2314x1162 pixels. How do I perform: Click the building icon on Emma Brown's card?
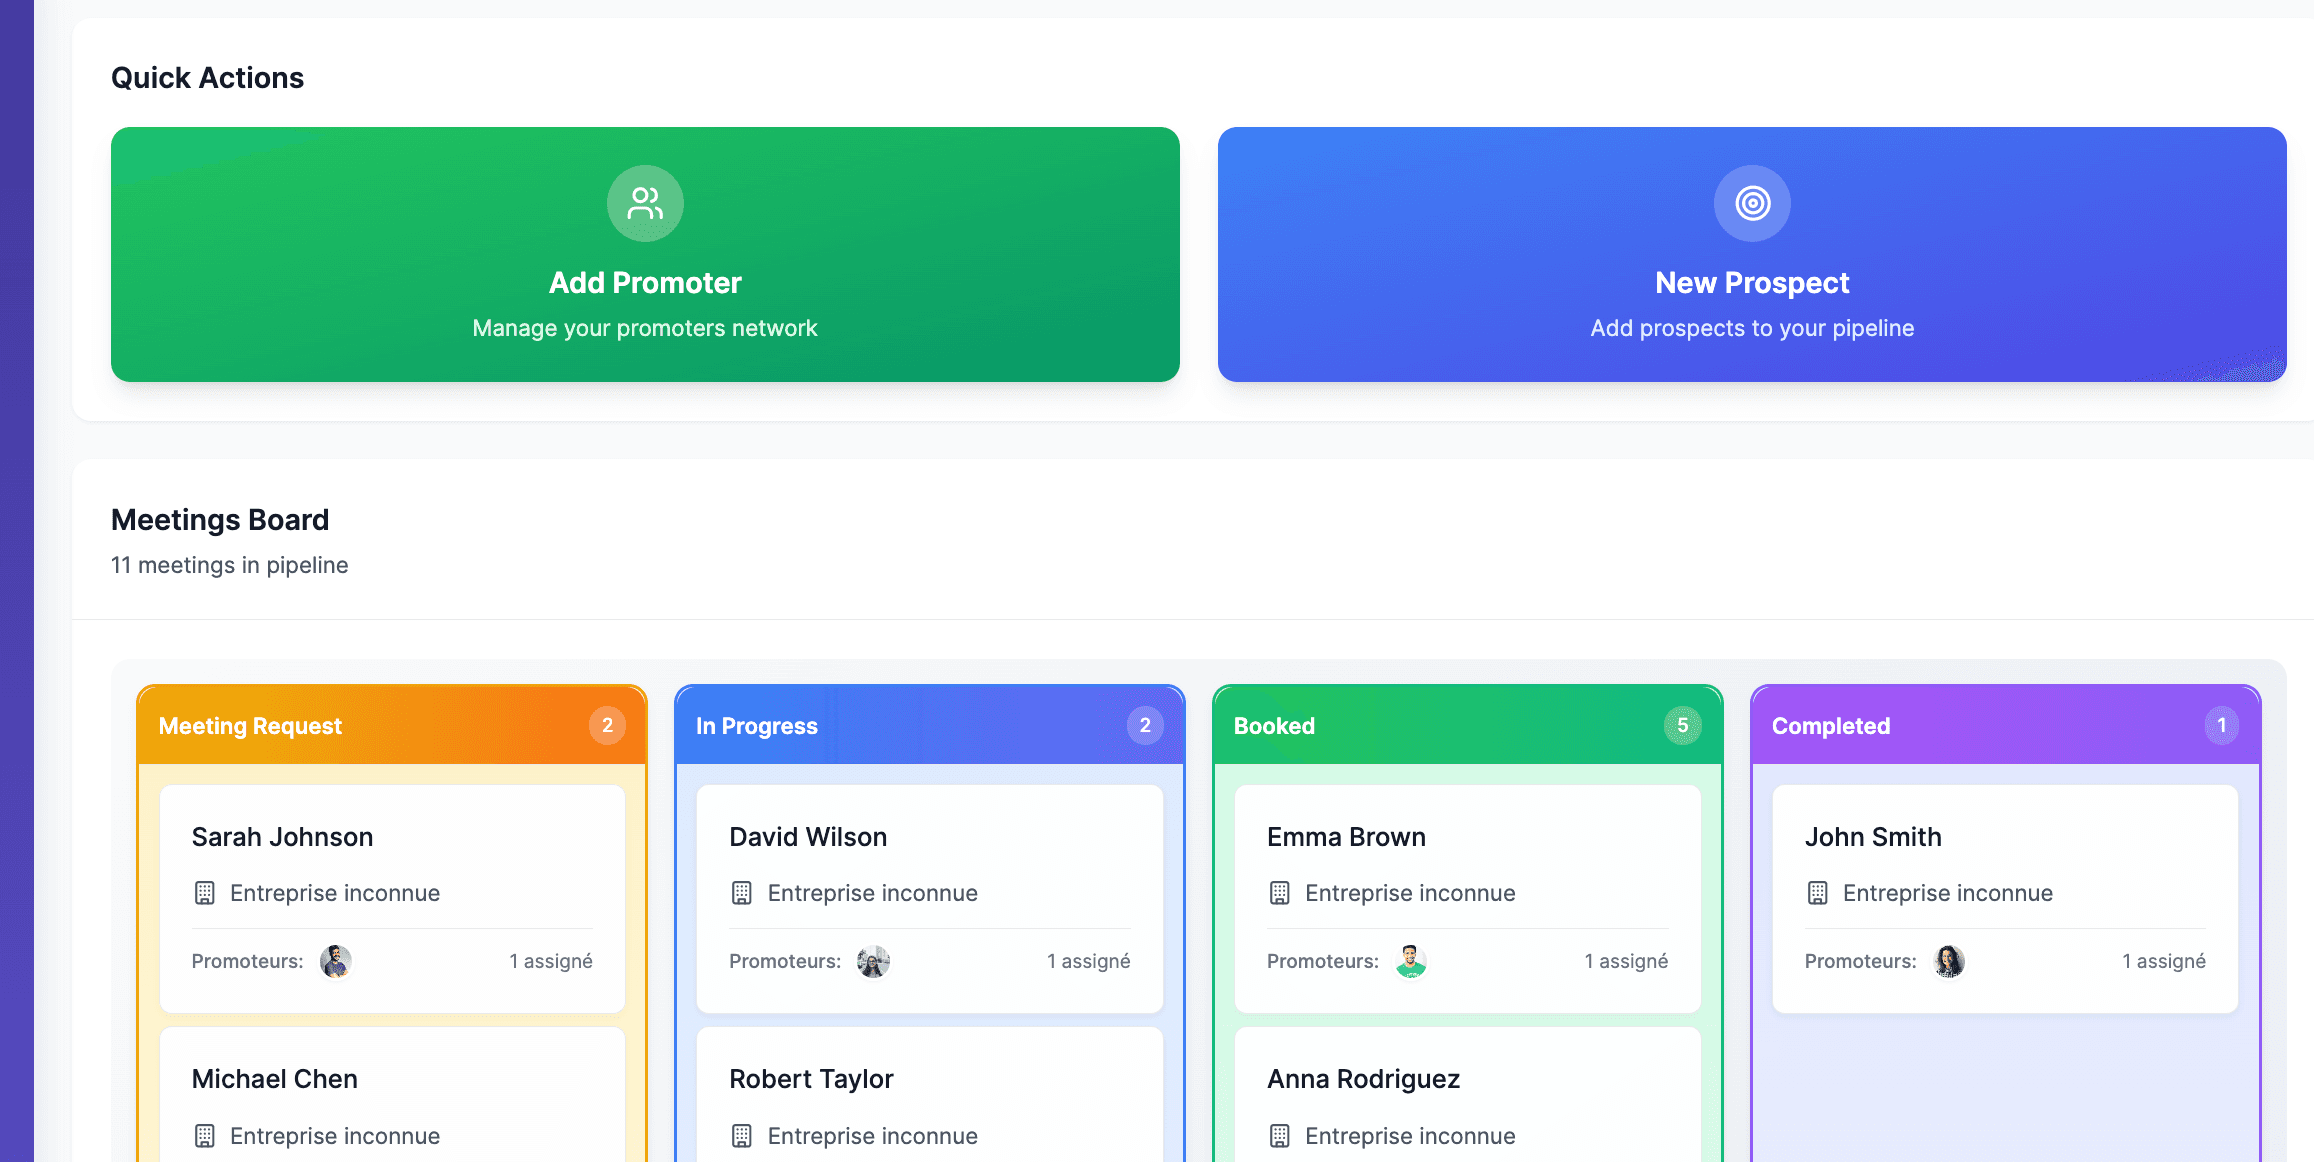click(1280, 893)
